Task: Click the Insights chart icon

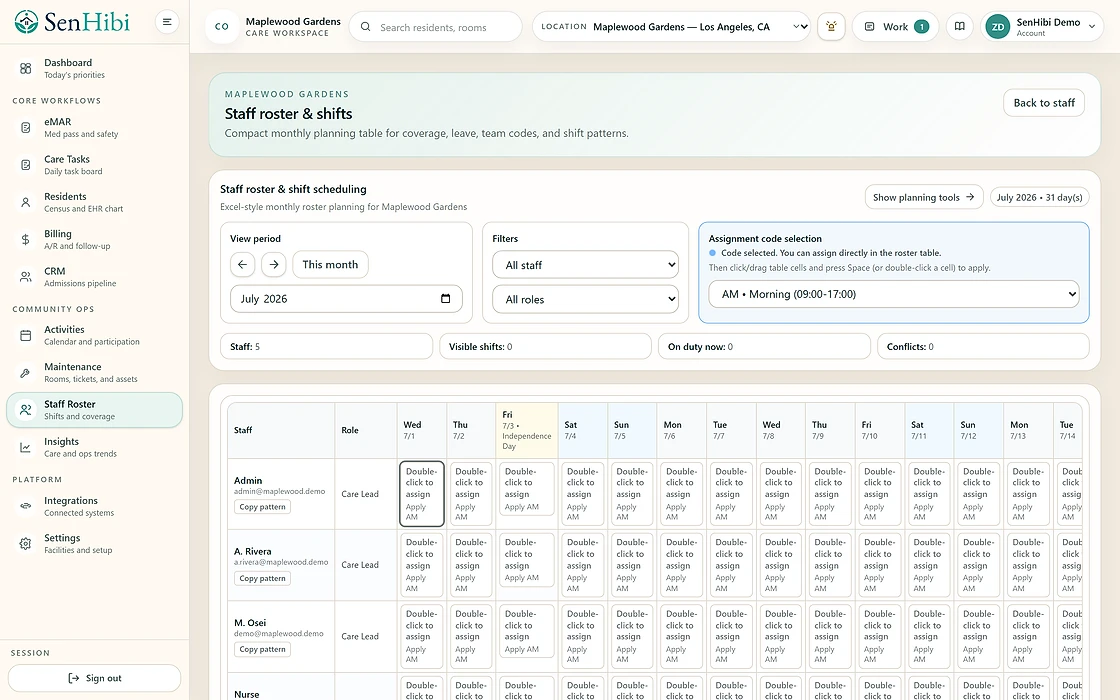Action: pos(26,447)
